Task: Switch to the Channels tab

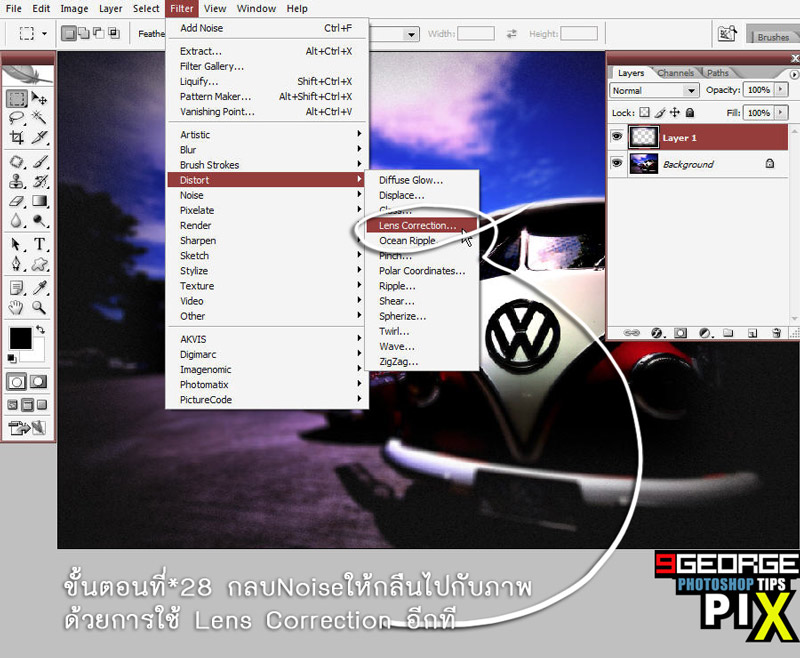Action: click(x=675, y=73)
